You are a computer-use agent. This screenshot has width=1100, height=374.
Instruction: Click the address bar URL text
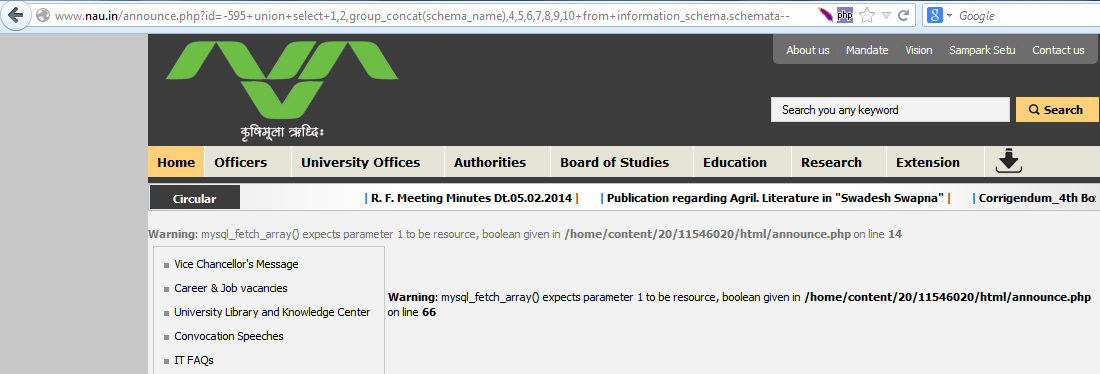point(423,15)
